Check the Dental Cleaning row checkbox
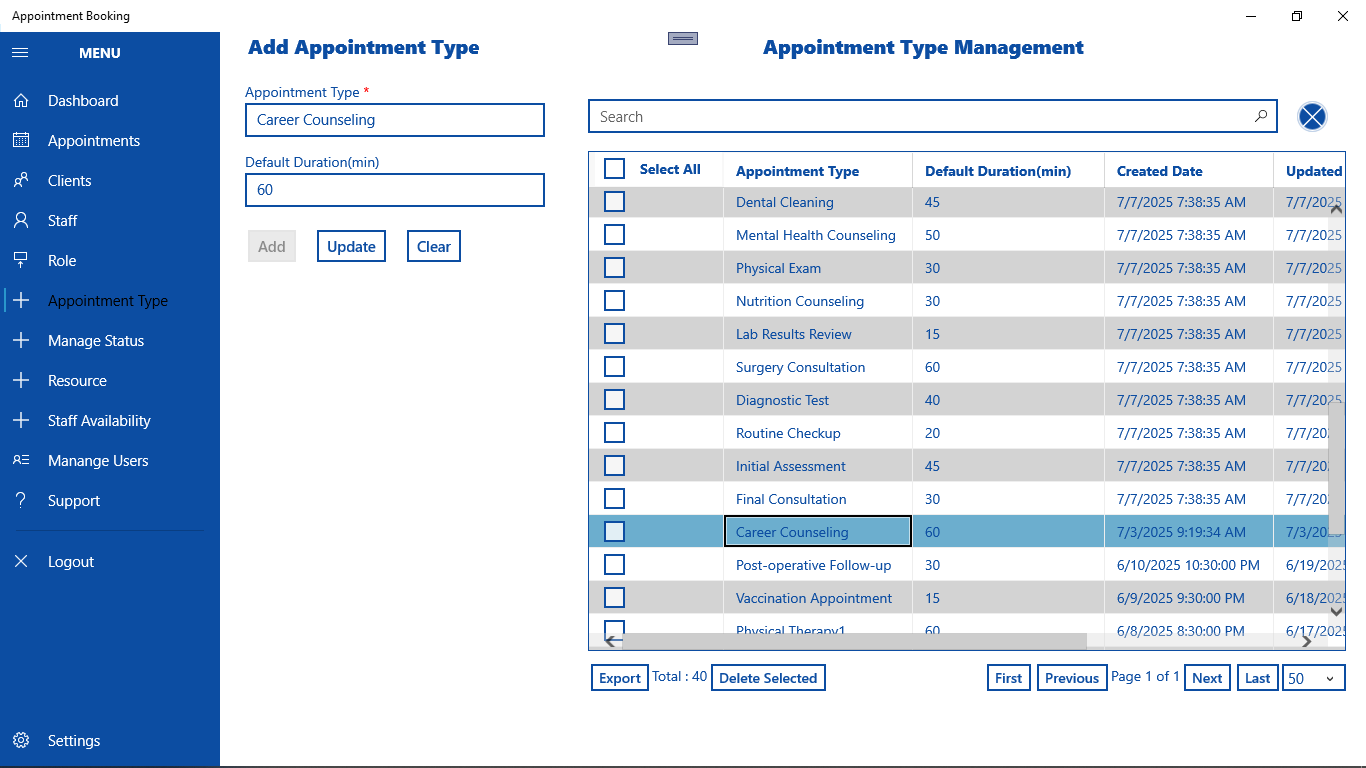The image size is (1366, 768). pyautogui.click(x=615, y=202)
